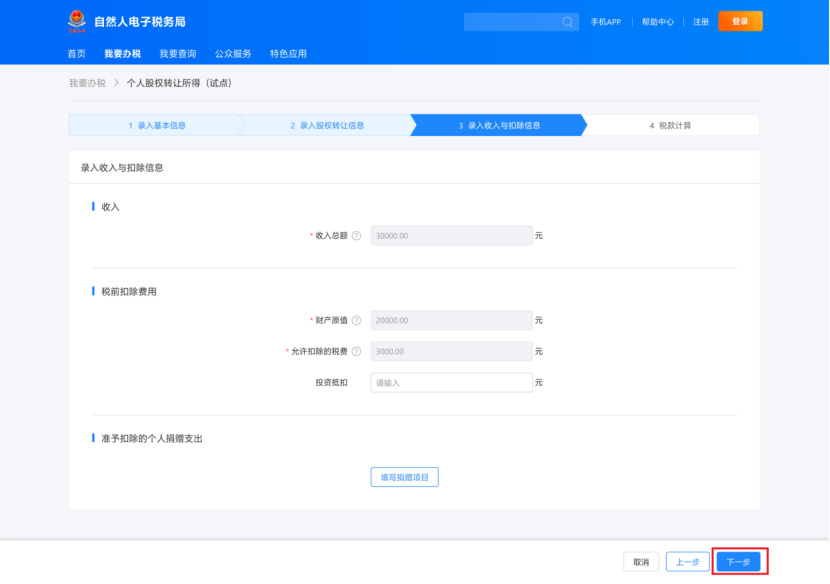The height and width of the screenshot is (584, 830).
Task: Click the orange 登录 button
Action: (x=740, y=20)
